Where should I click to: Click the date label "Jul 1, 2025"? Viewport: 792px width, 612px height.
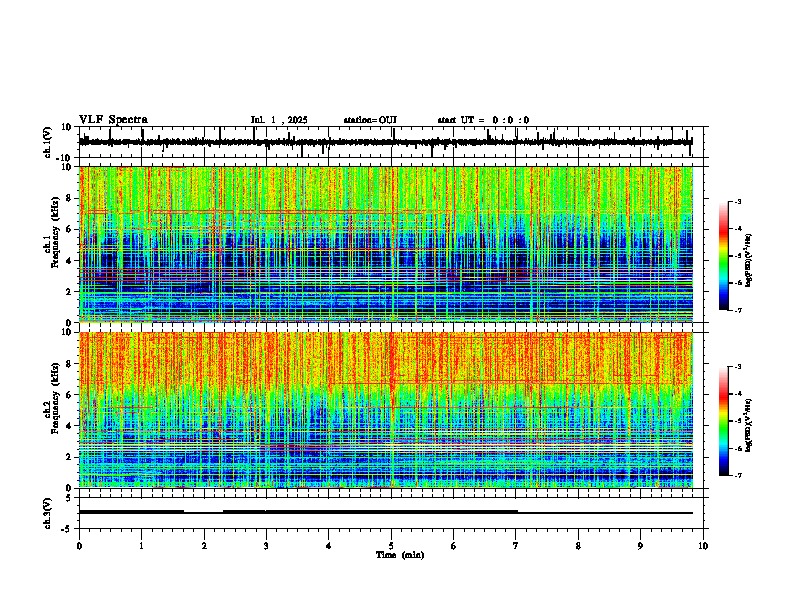(x=279, y=120)
